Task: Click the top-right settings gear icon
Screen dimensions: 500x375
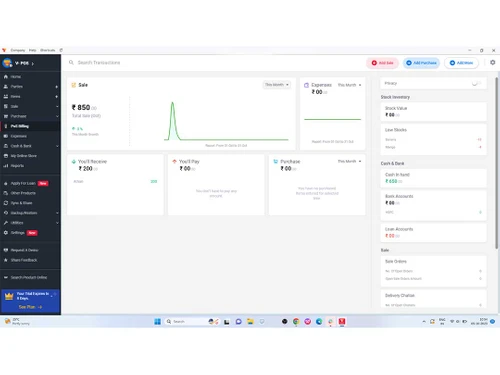Action: coord(492,62)
